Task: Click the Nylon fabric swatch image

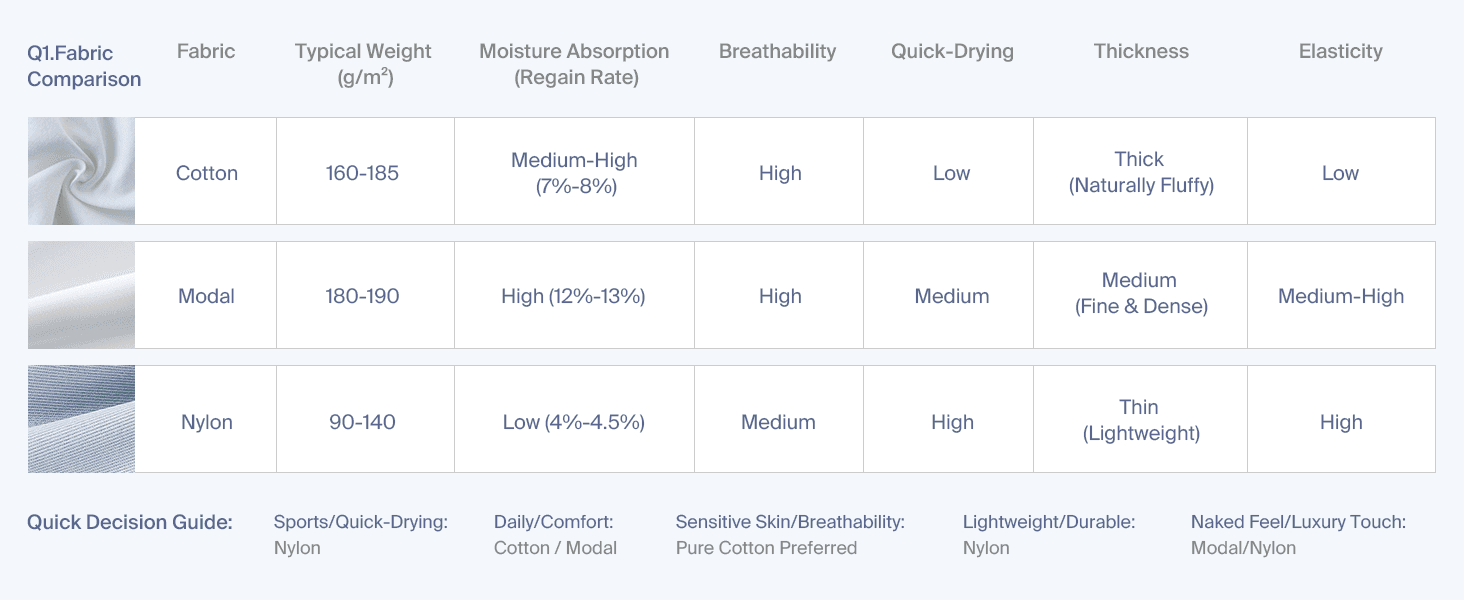Action: pyautogui.click(x=81, y=419)
